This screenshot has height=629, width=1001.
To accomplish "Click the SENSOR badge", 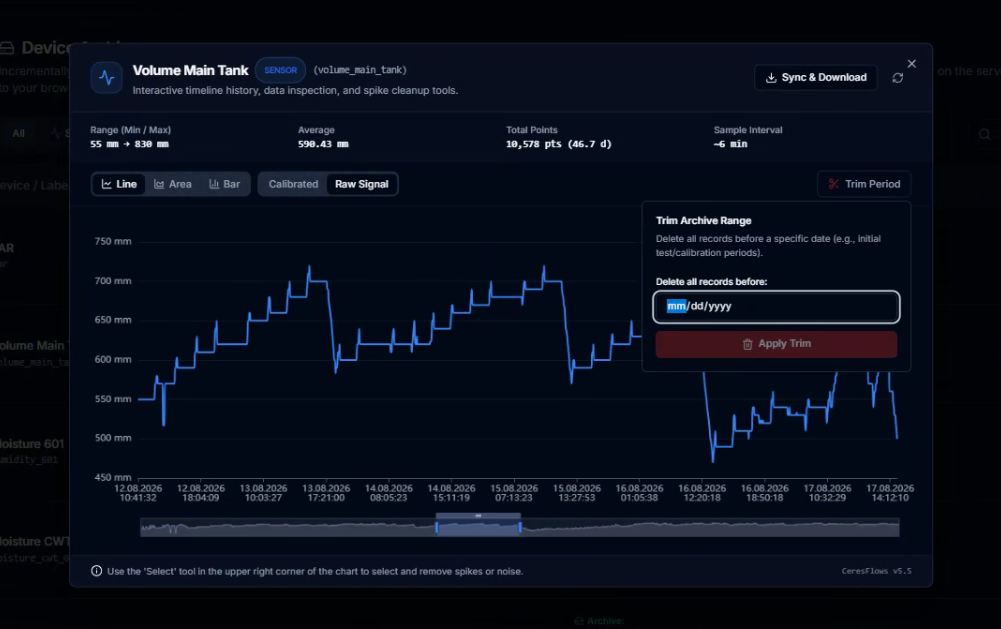I will (280, 70).
